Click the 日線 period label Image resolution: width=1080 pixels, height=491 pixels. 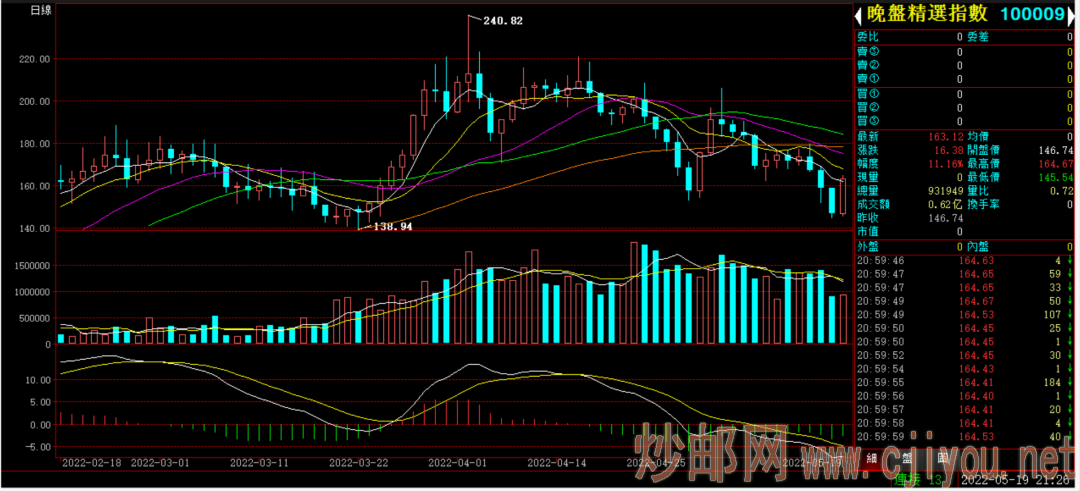41,11
